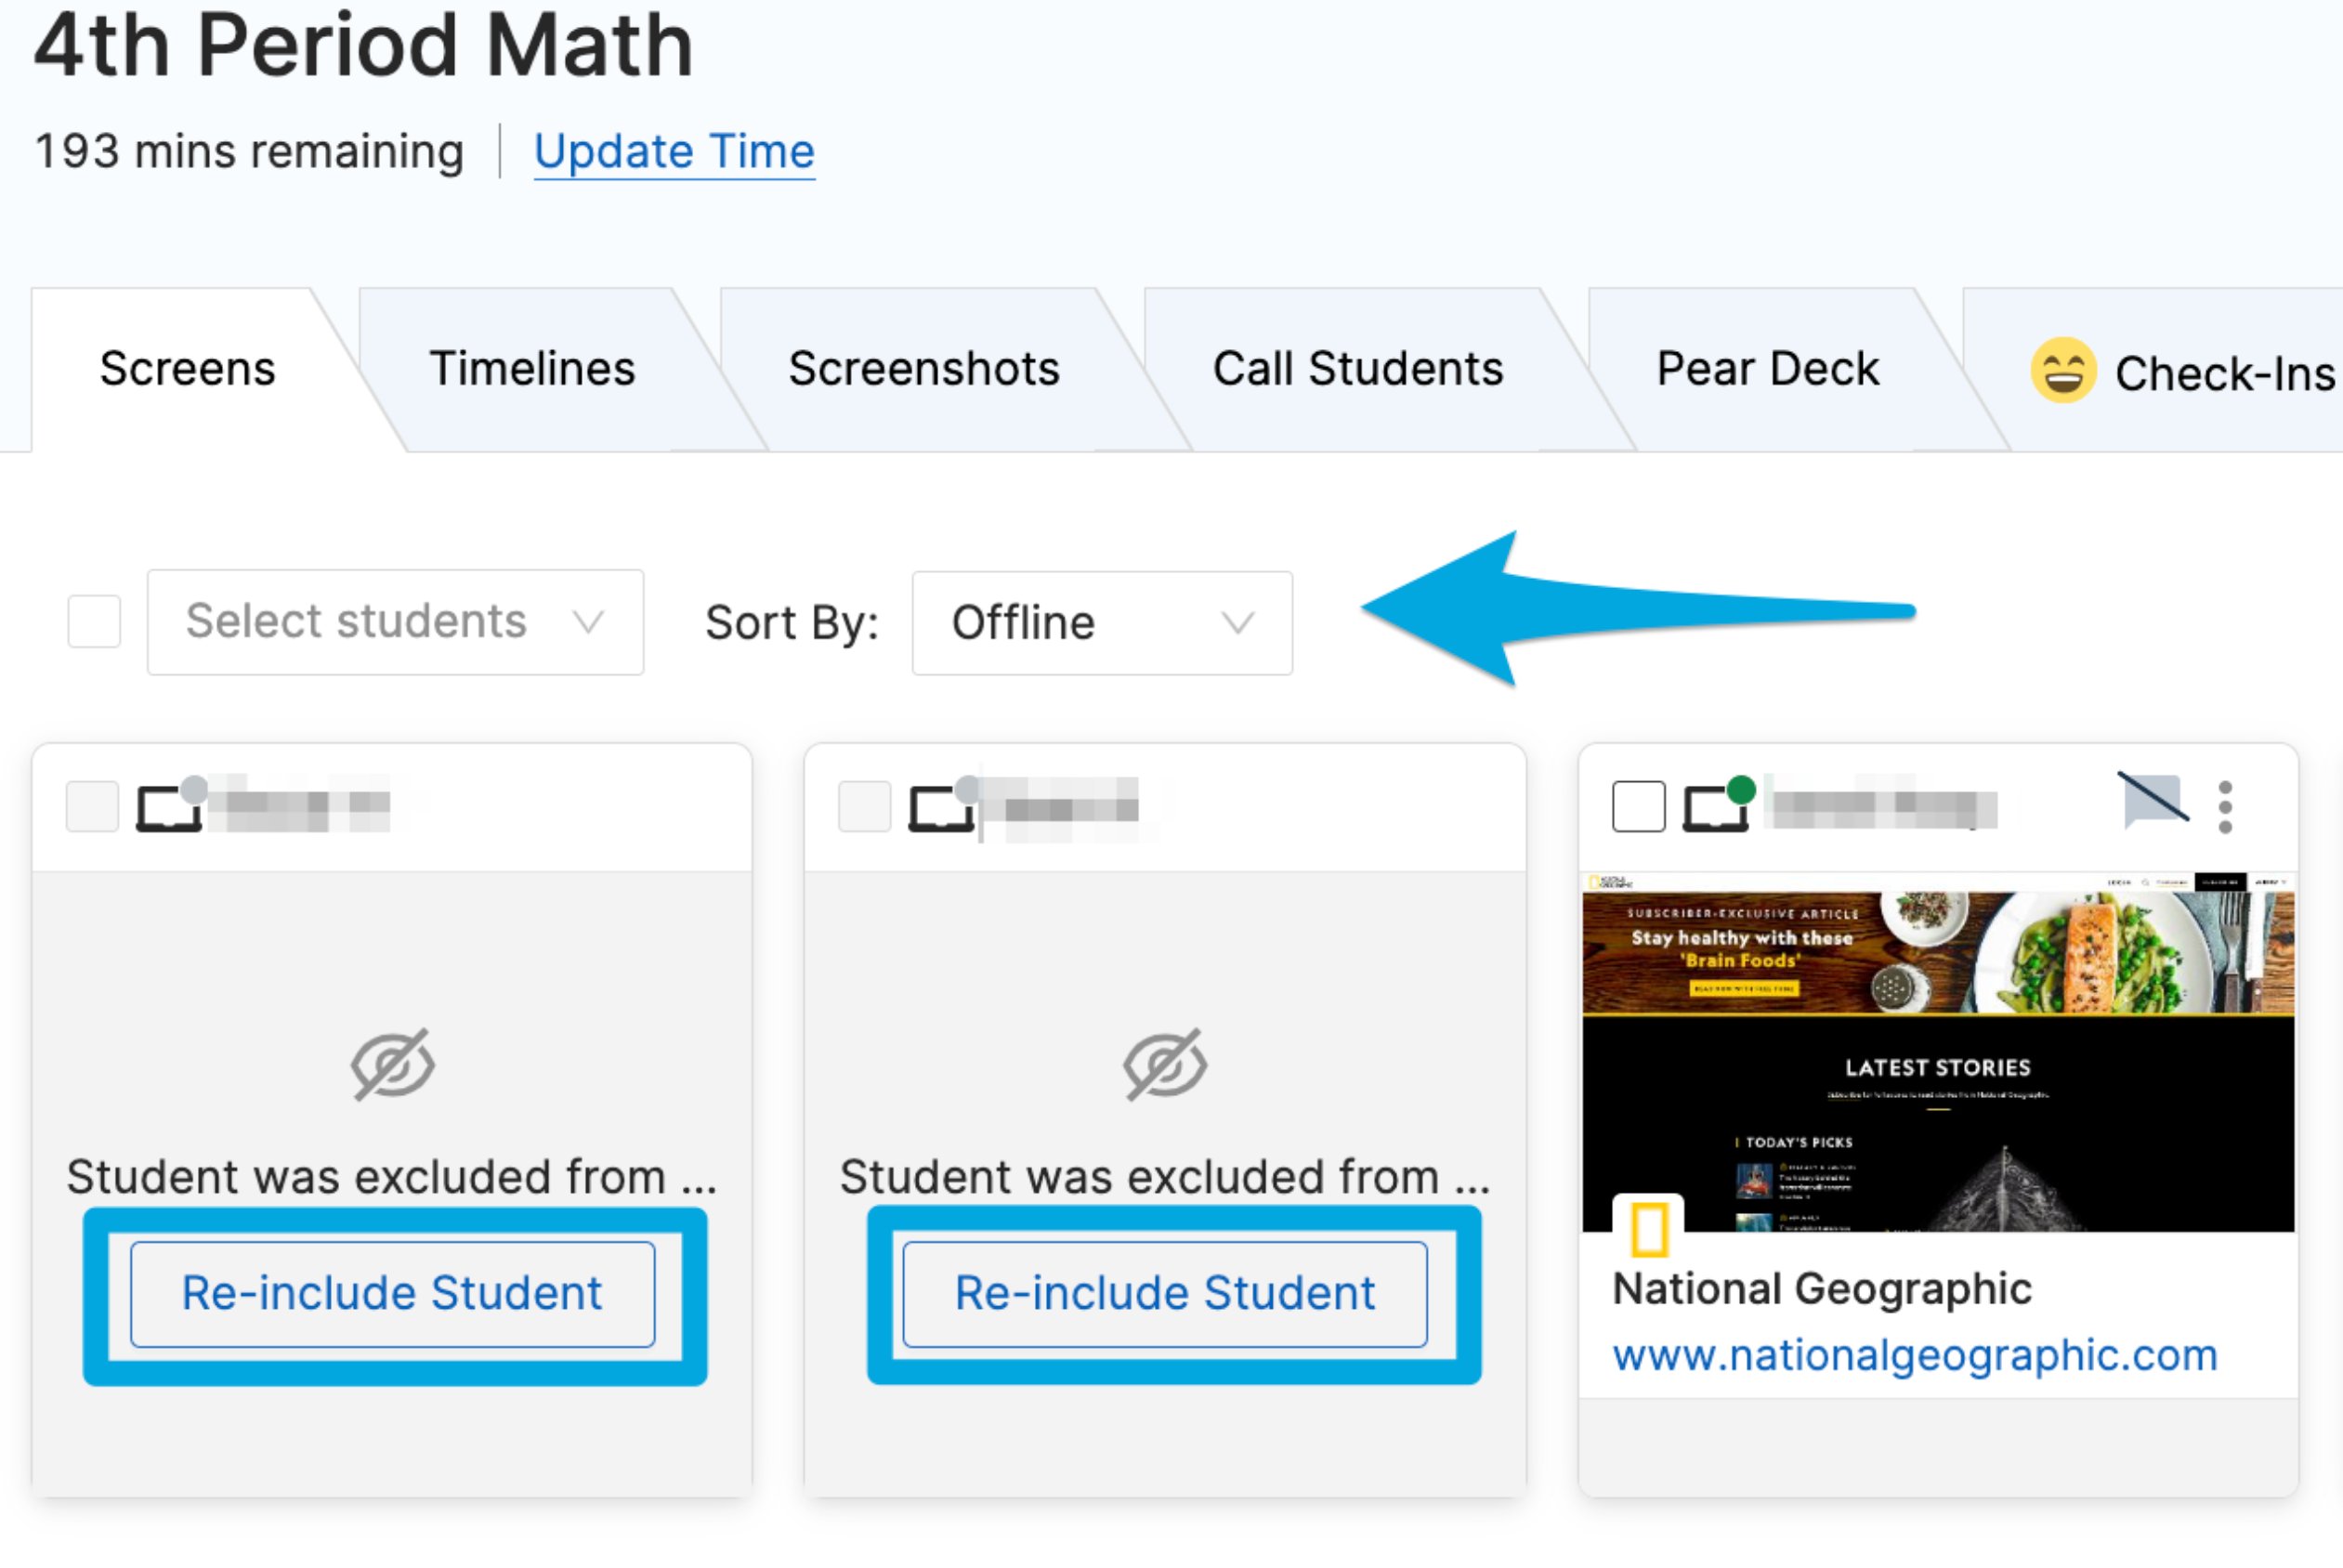Click the crossed-out chat icon on third student card
Image resolution: width=2343 pixels, height=1568 pixels.
(2154, 800)
